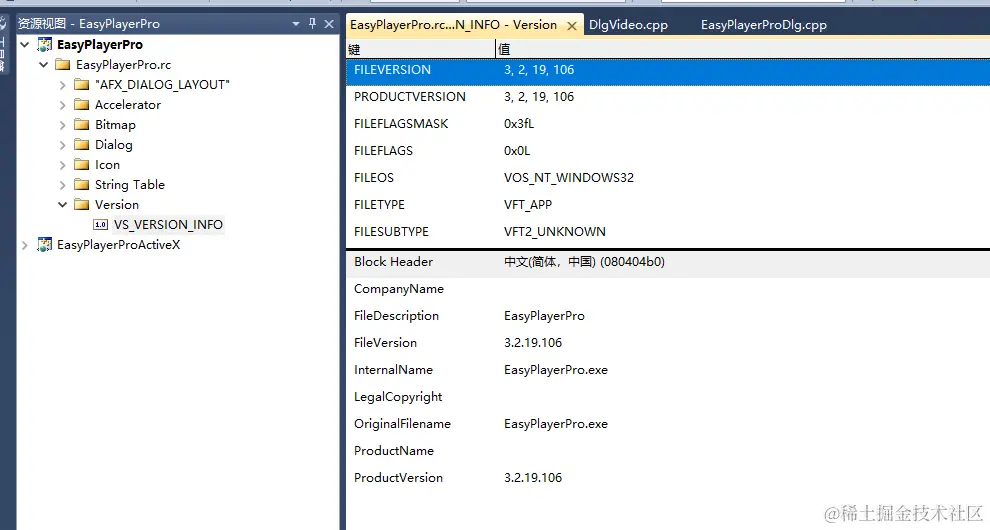Click the VS_VERSION_INFO resource icon
Image resolution: width=990 pixels, height=530 pixels.
coord(100,225)
